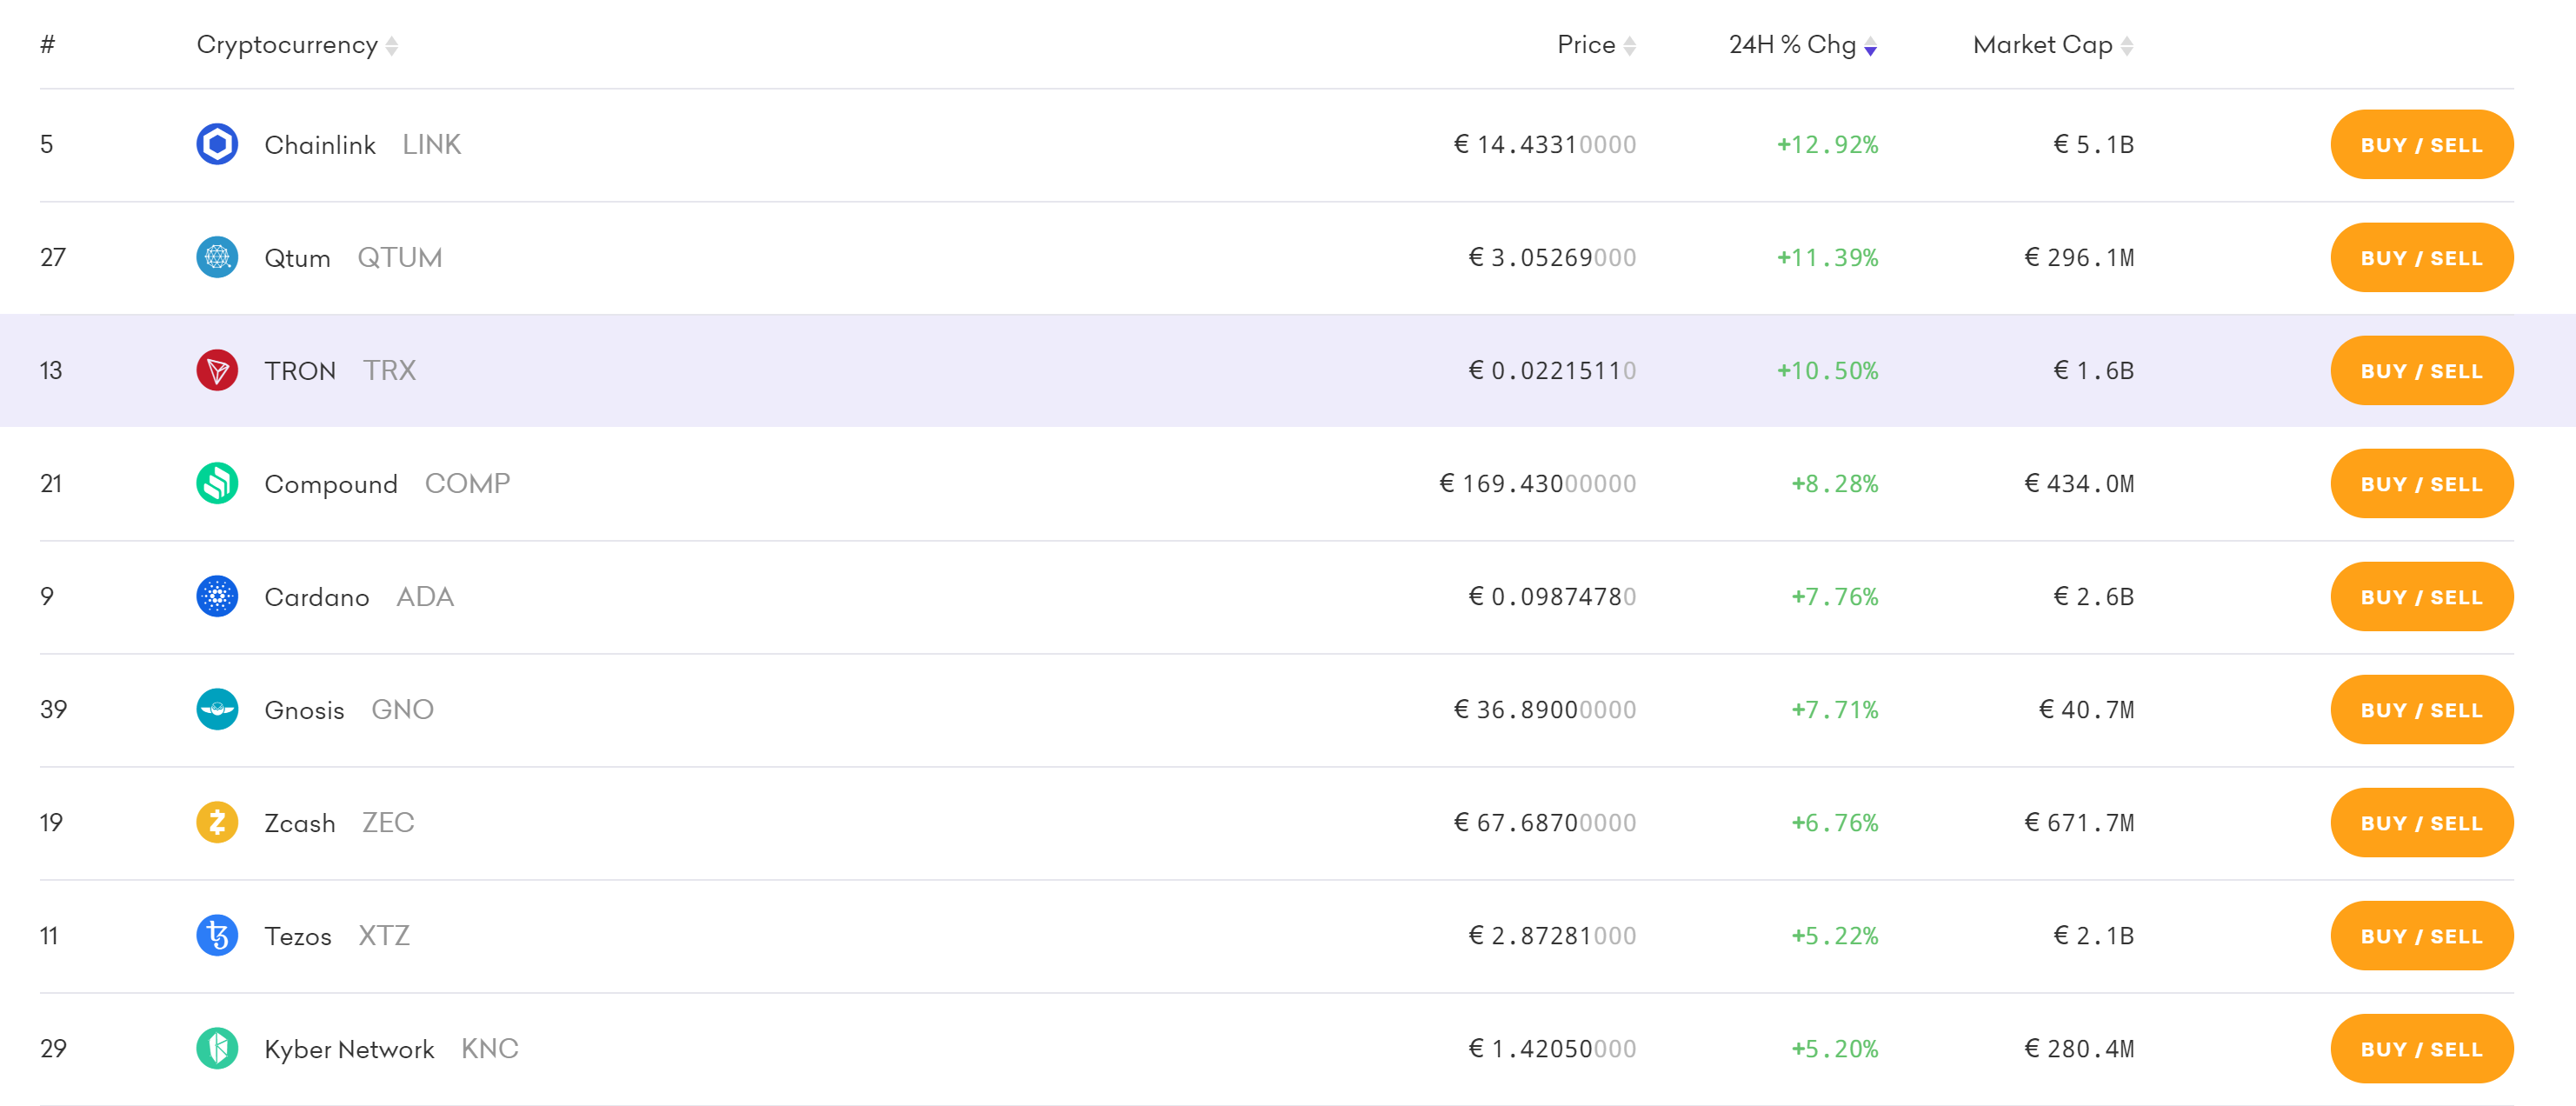Click the Kyber Network logo icon
This screenshot has height=1106, width=2576.
point(217,1048)
